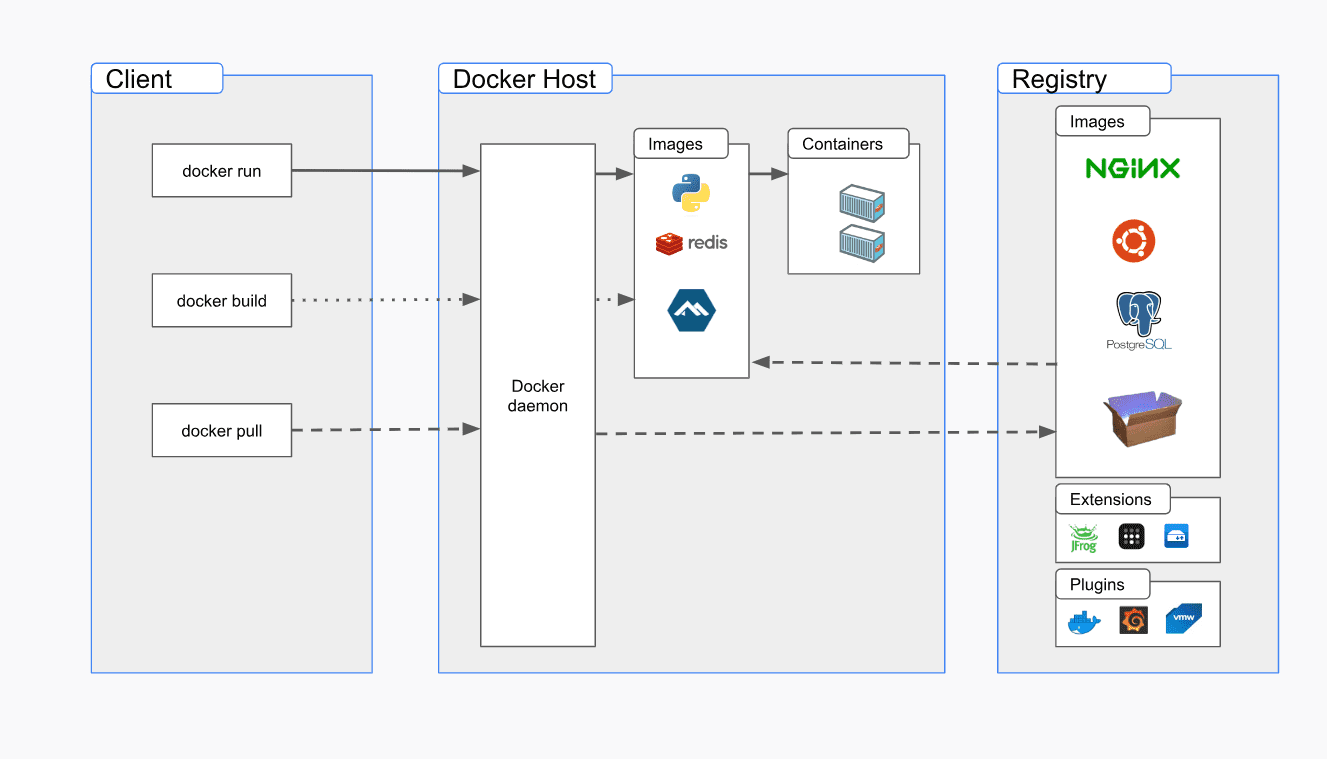Click the open cardboard box icon
The width and height of the screenshot is (1327, 759).
coord(1142,418)
